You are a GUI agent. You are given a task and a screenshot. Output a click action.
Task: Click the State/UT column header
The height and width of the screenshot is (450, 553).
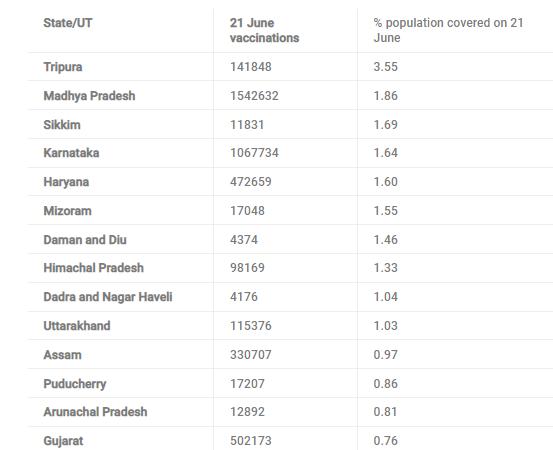(68, 23)
